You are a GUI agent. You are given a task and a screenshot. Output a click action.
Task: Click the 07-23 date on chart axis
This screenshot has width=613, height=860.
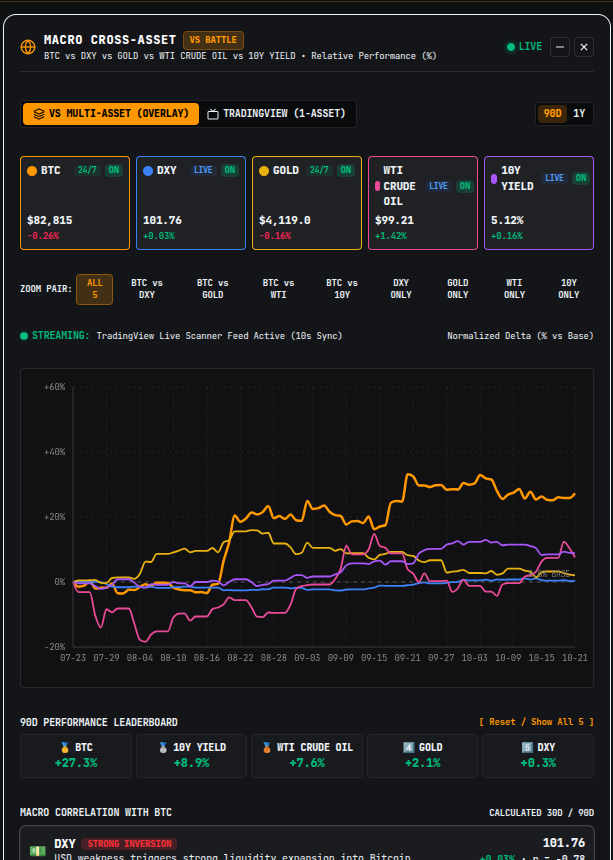click(73, 657)
